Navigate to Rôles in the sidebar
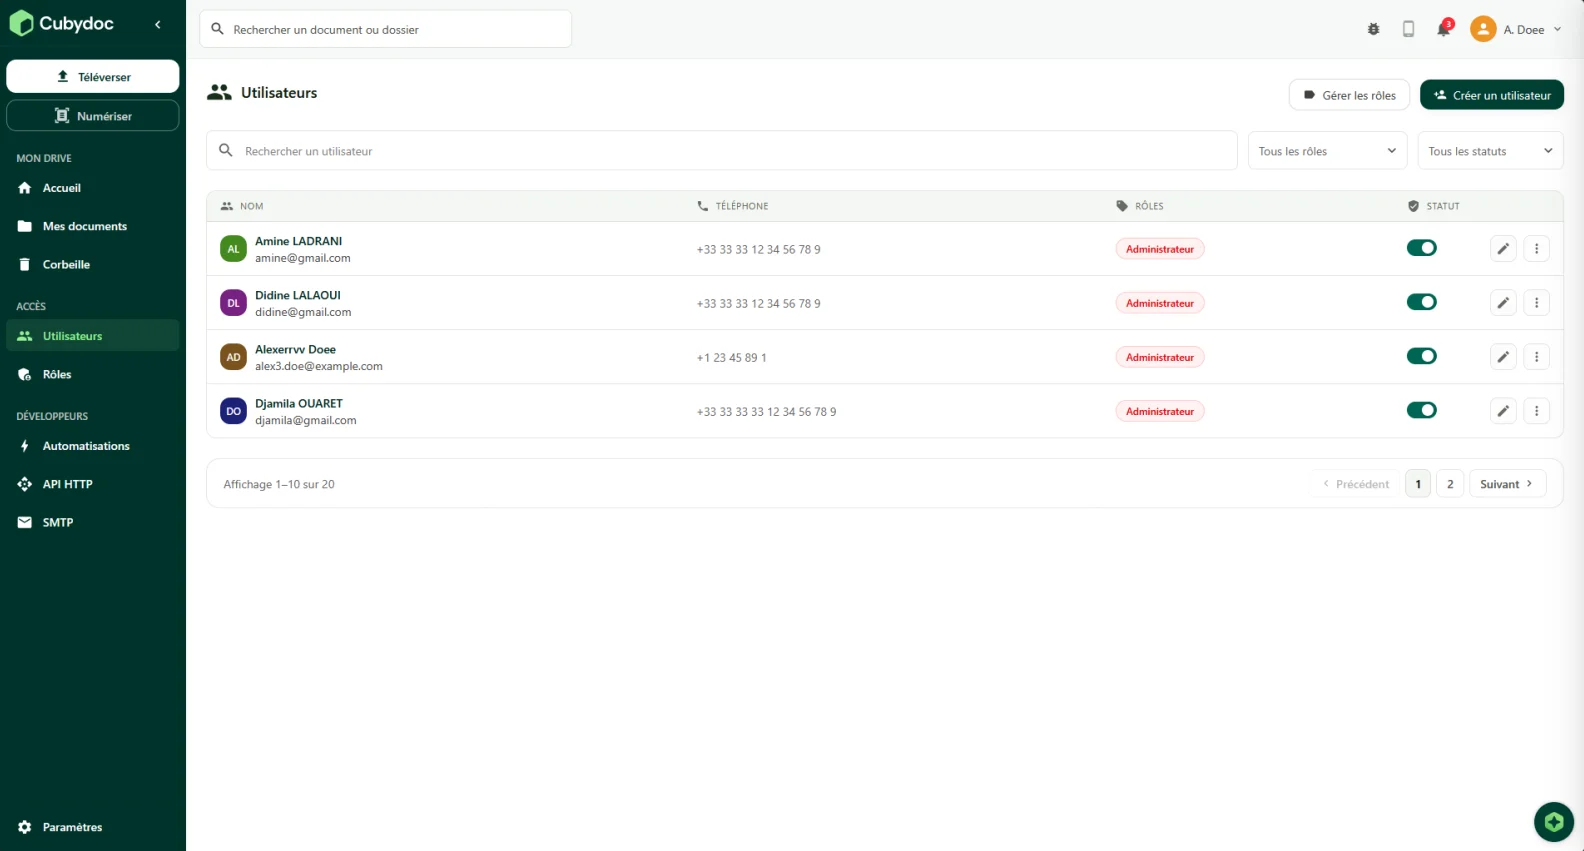Image resolution: width=1584 pixels, height=851 pixels. tap(93, 374)
